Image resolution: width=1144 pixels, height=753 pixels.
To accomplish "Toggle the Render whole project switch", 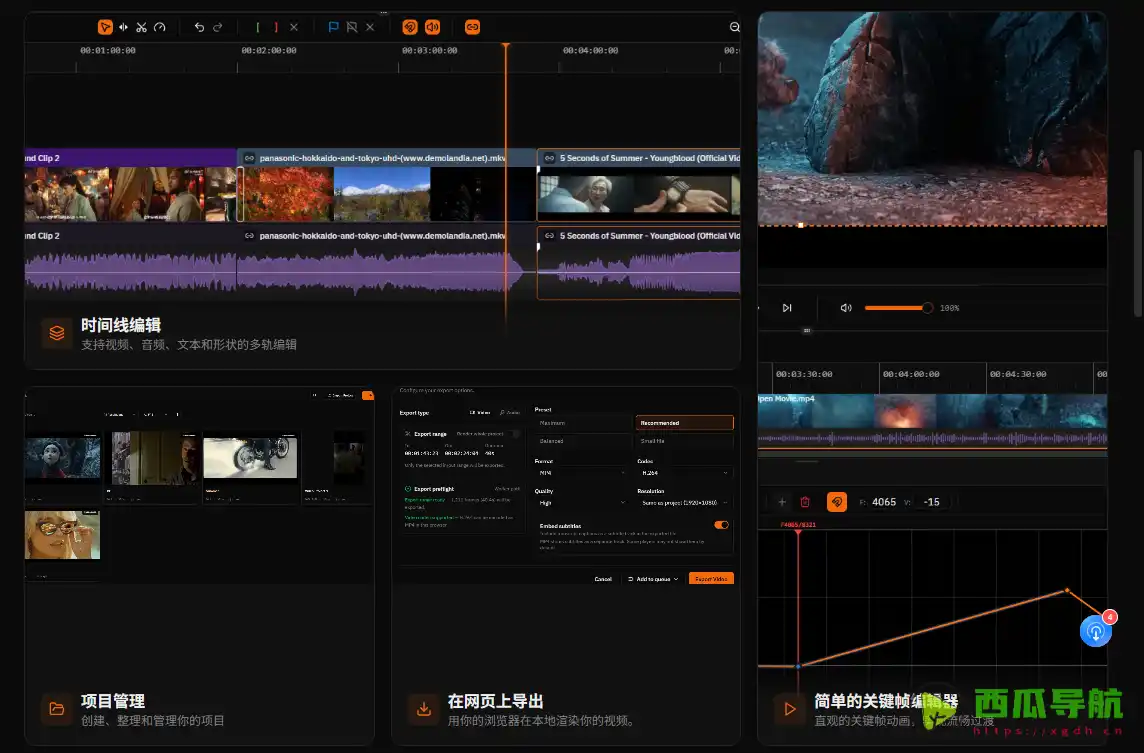I will [x=517, y=434].
